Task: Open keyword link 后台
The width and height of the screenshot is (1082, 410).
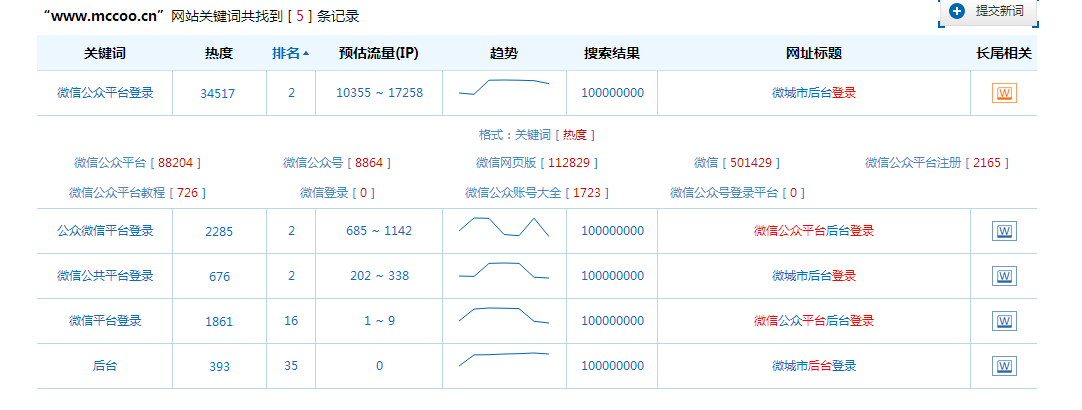Action: pyautogui.click(x=105, y=365)
